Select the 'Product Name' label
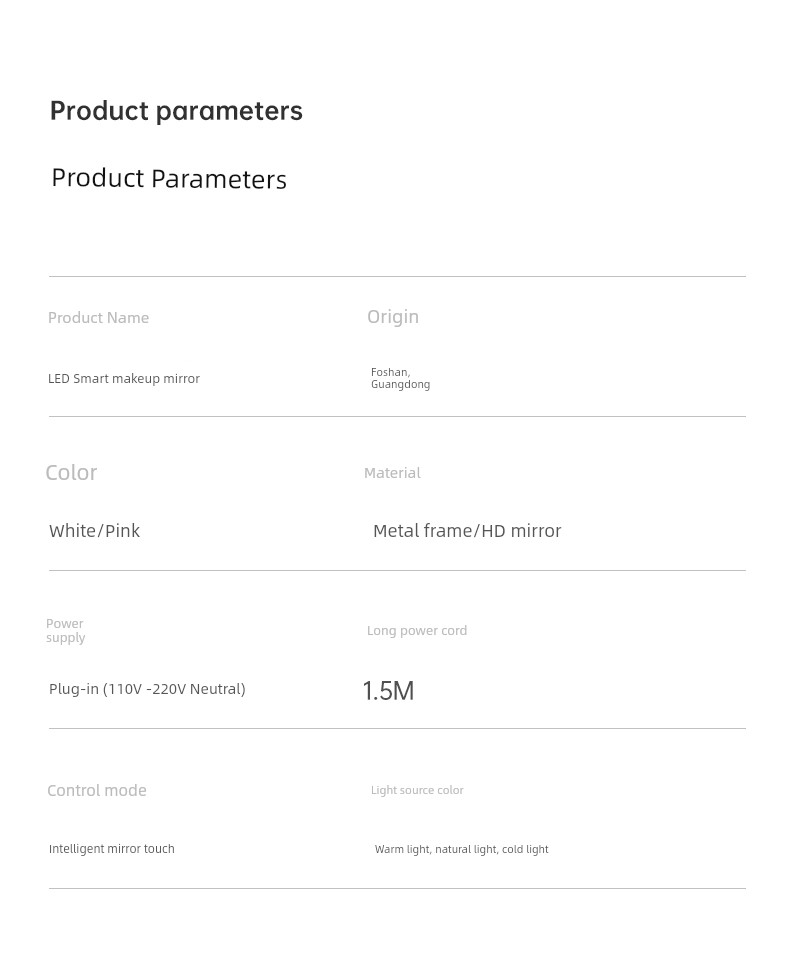Screen dimensions: 790x964 click(98, 318)
